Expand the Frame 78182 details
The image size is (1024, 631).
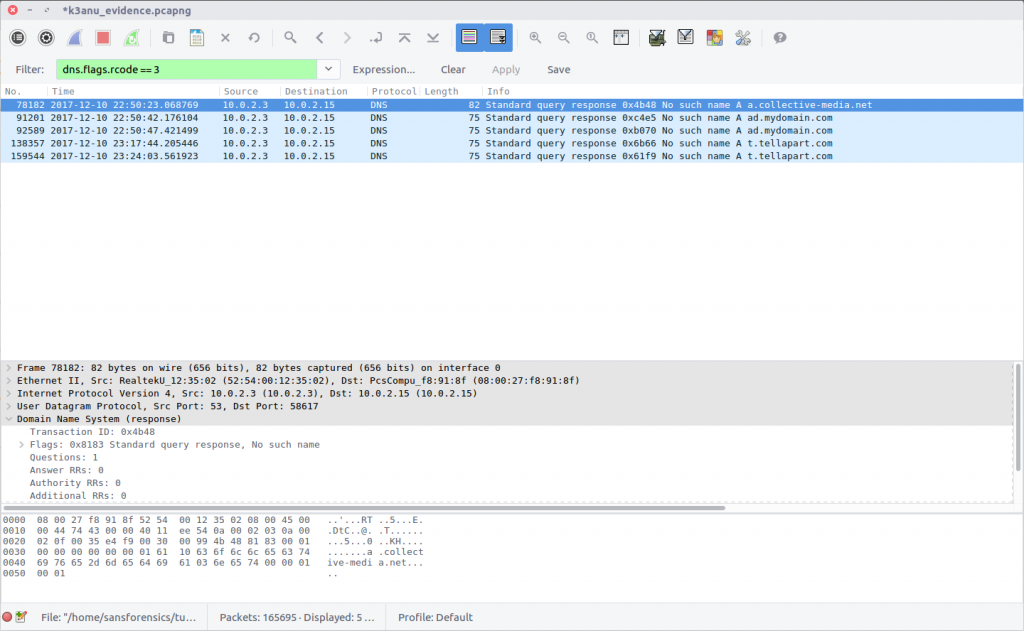[8, 368]
